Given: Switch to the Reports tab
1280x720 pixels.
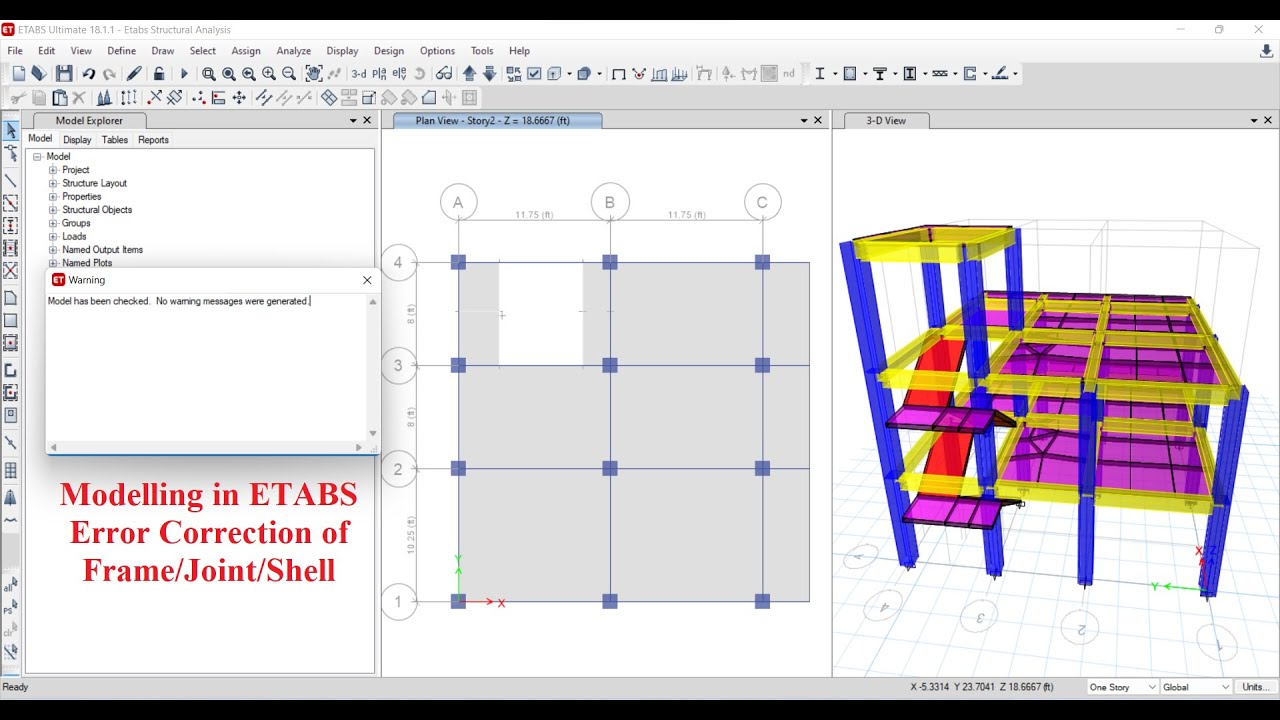Looking at the screenshot, I should (x=153, y=140).
